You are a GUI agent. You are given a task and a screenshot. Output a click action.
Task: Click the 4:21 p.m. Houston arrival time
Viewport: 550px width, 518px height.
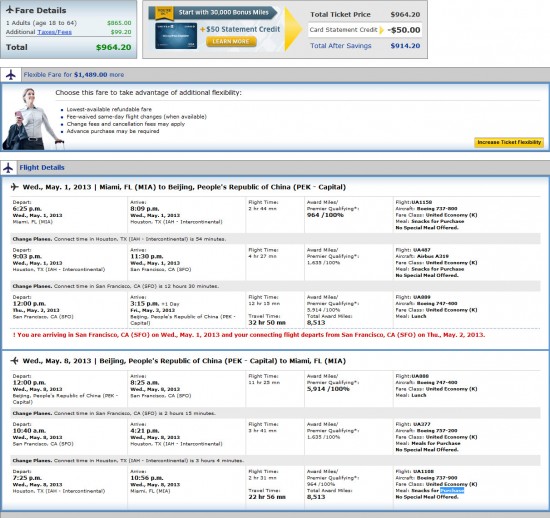pyautogui.click(x=145, y=431)
